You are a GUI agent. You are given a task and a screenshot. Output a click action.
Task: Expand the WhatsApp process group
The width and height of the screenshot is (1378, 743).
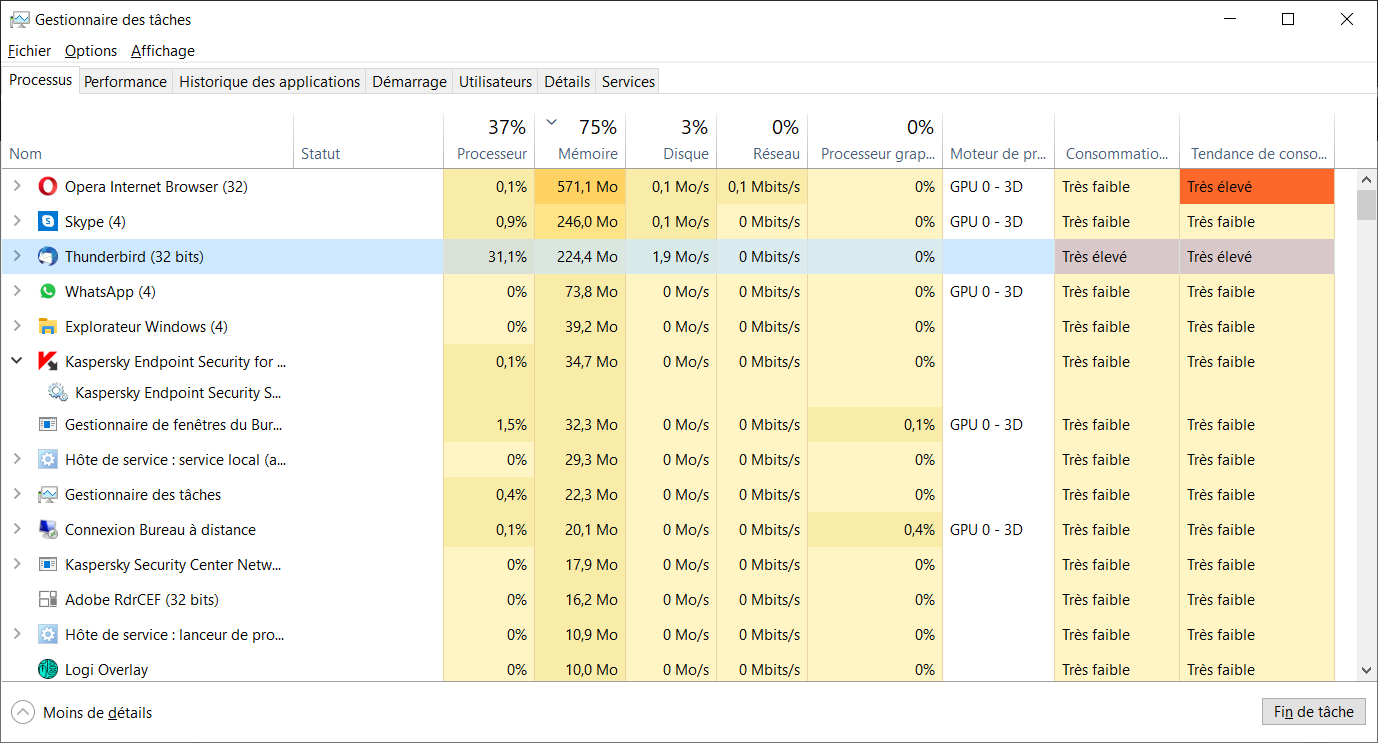coord(16,292)
